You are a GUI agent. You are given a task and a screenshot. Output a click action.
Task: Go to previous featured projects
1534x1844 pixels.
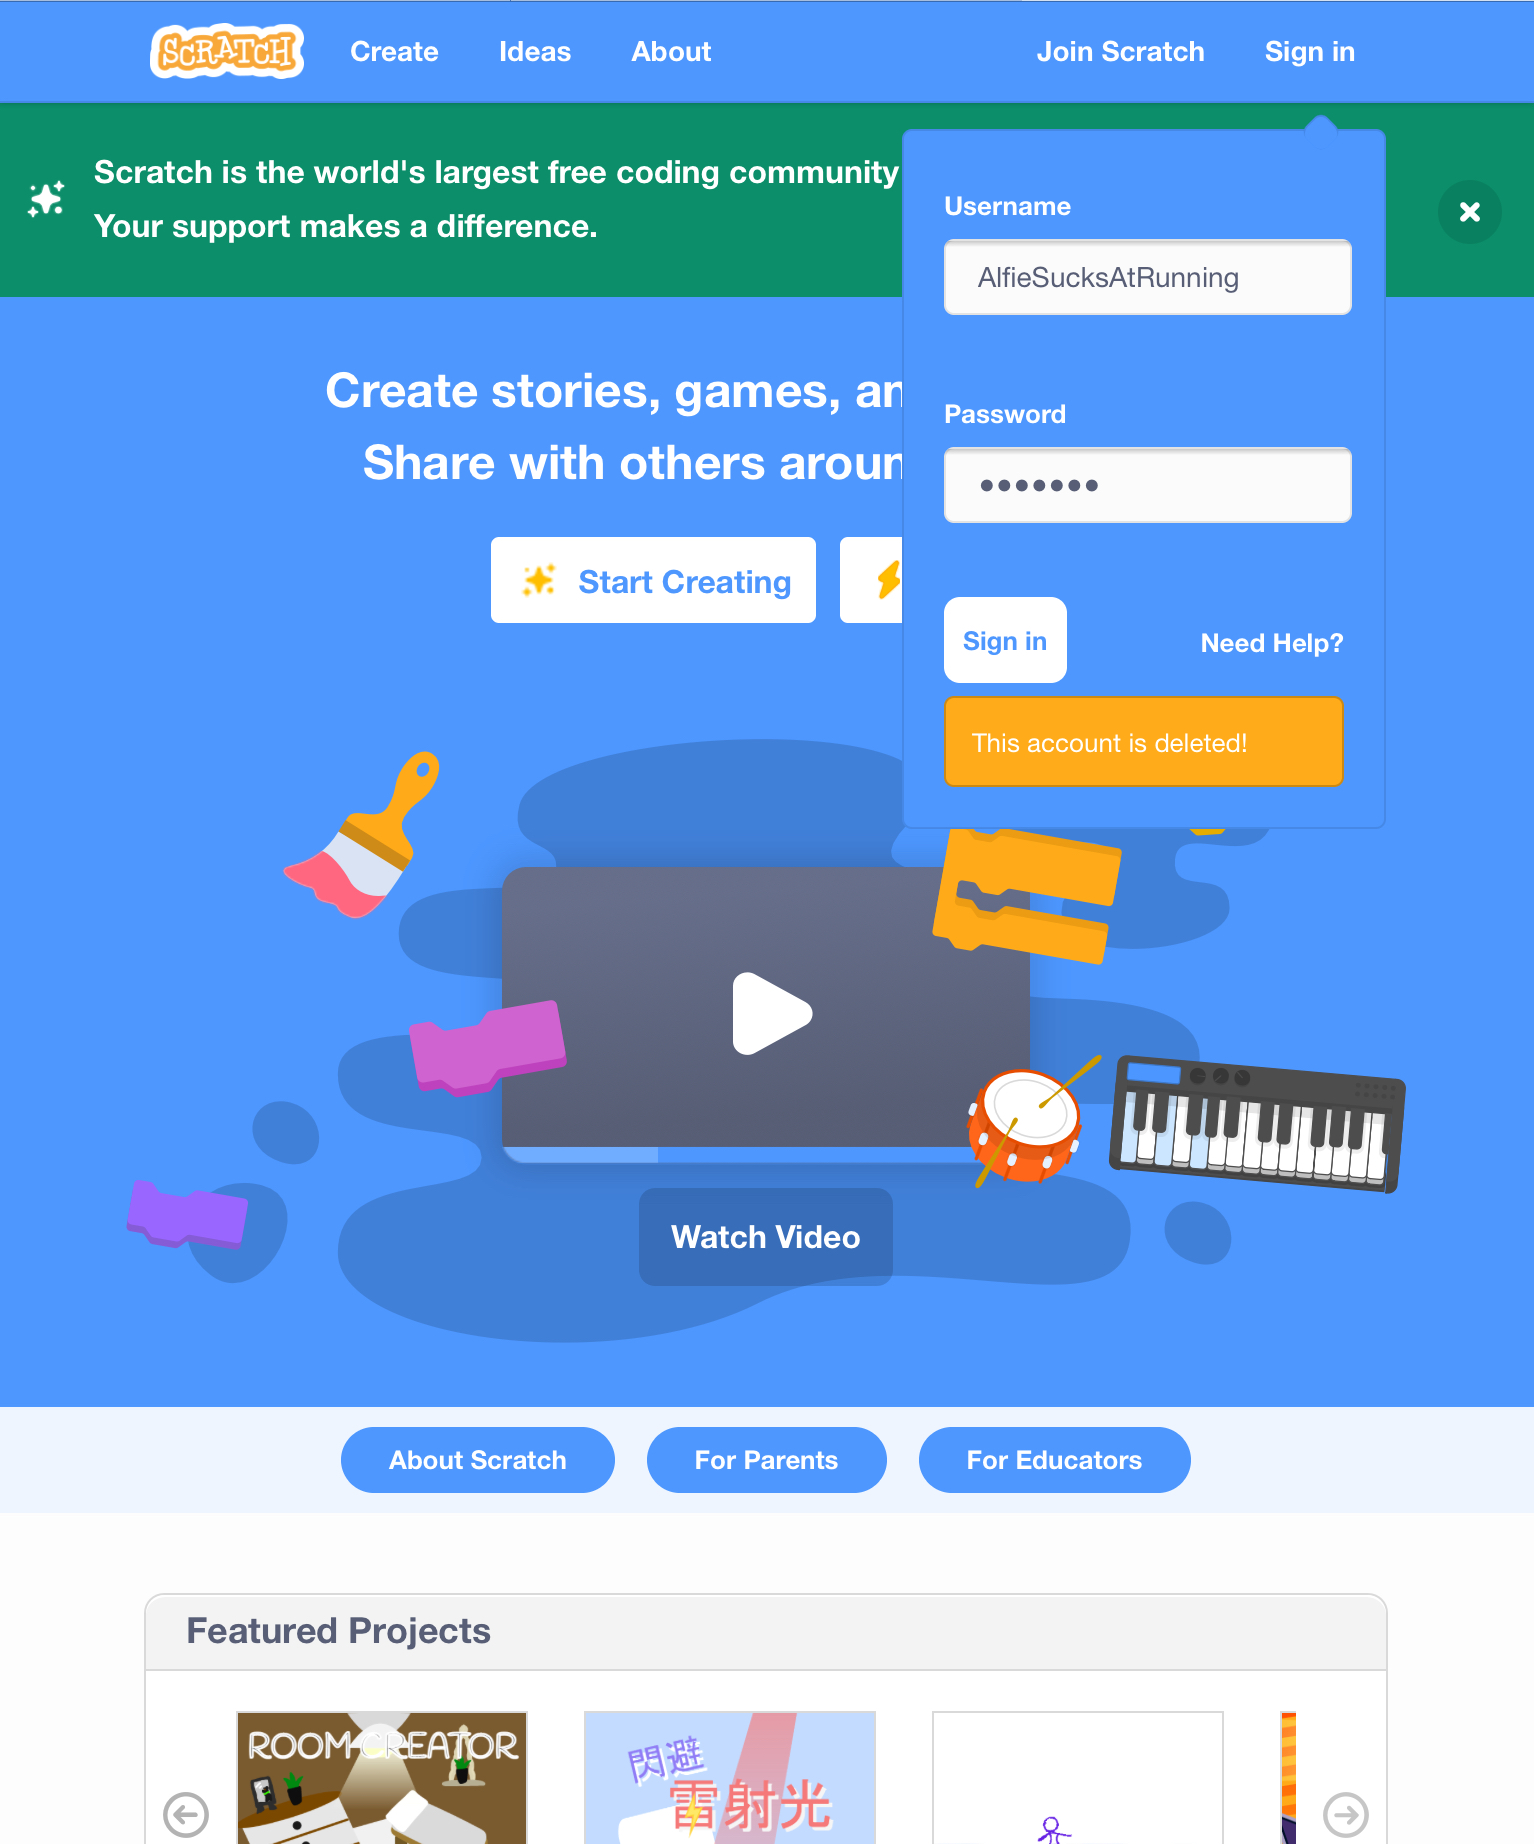tap(186, 1814)
